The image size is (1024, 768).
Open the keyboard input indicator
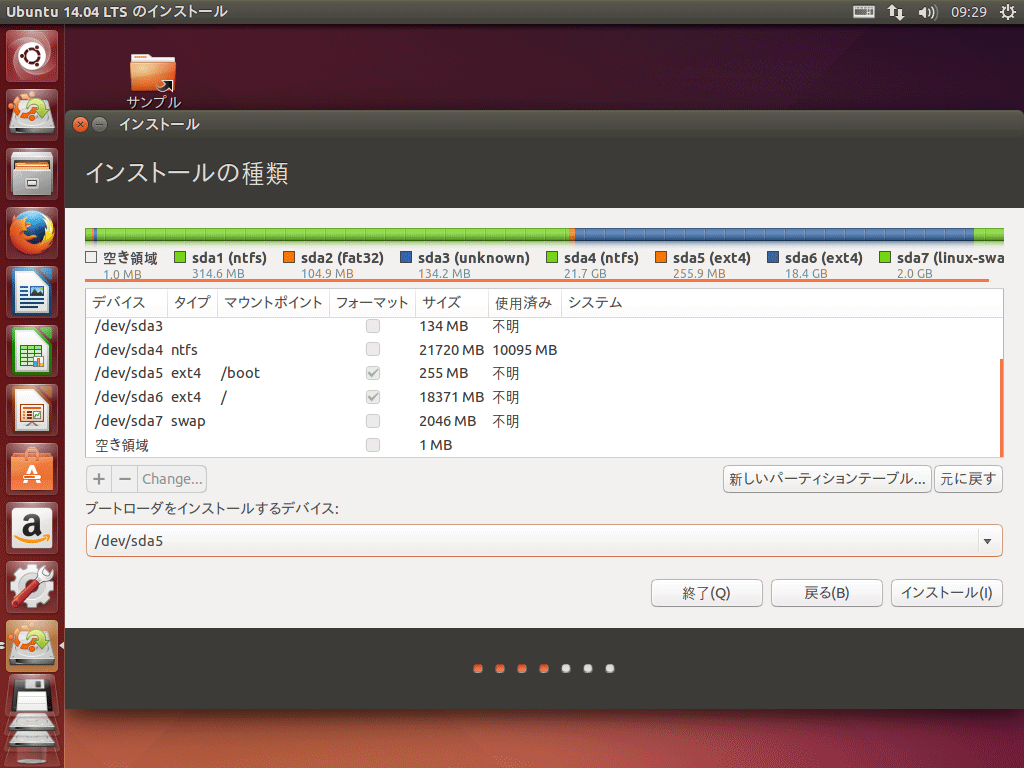click(x=863, y=12)
